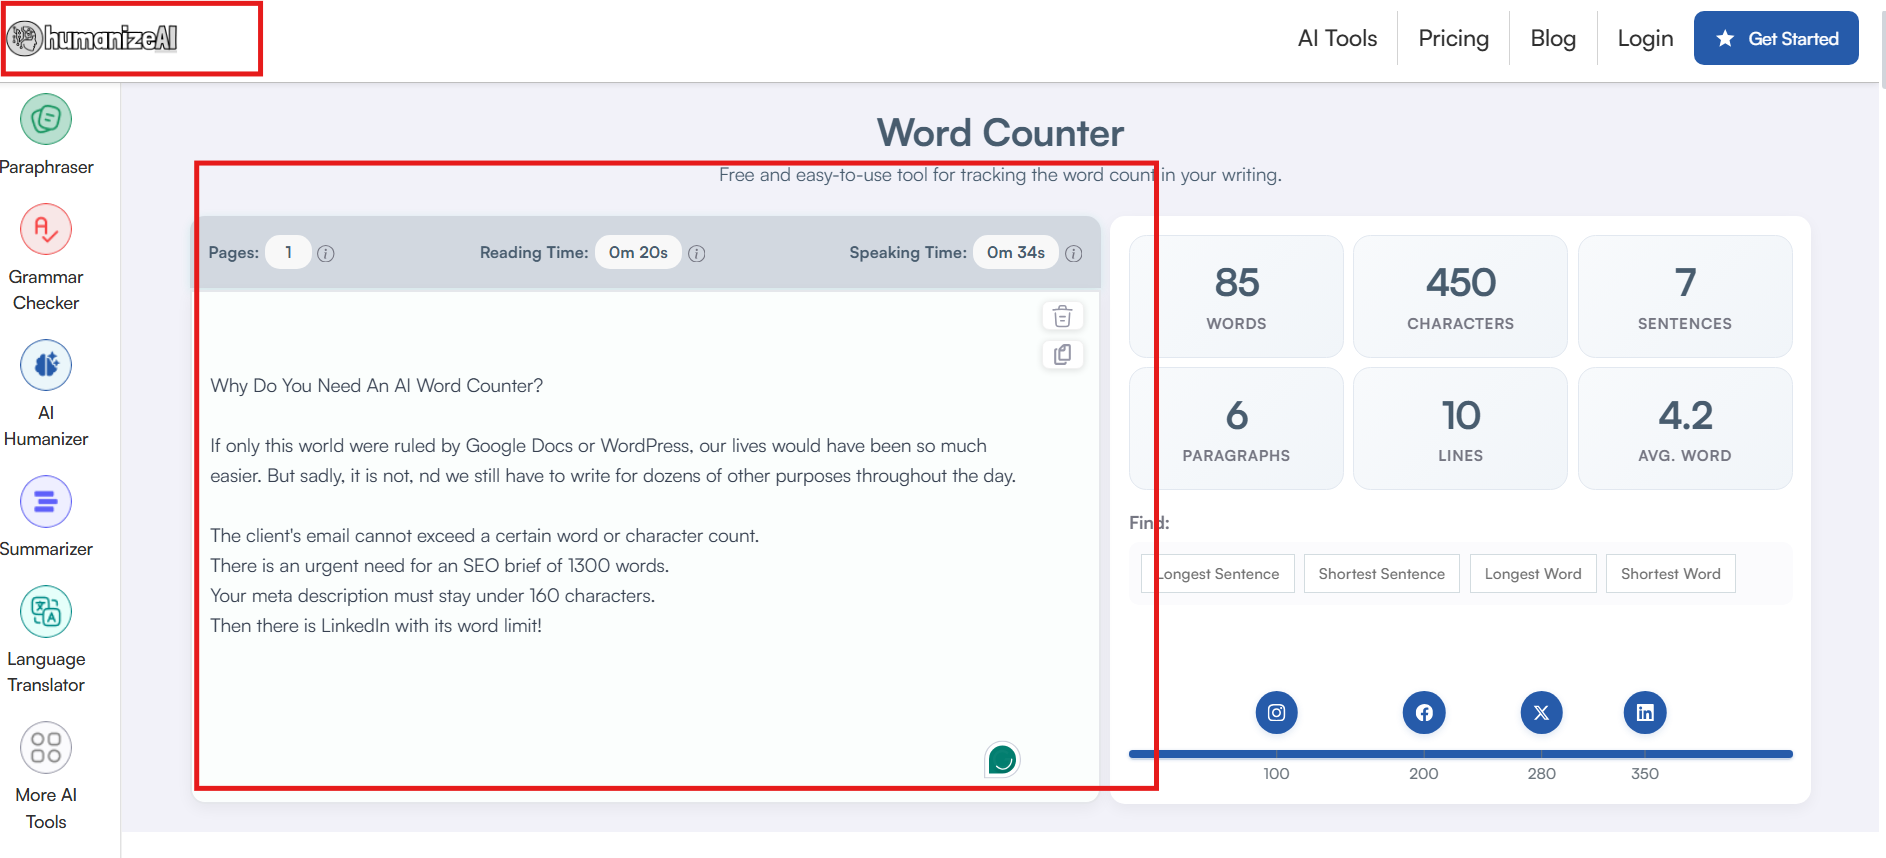
Task: Click the blue word-limit progress bar
Action: 1460,754
